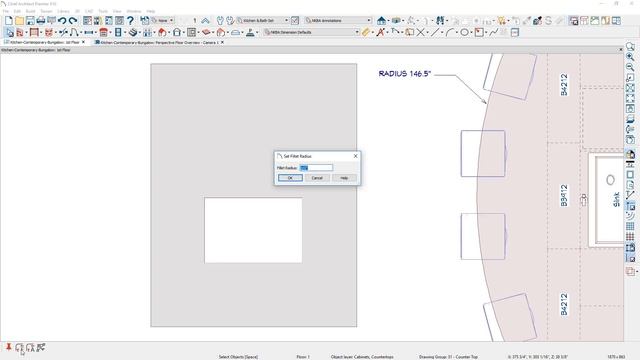Click the Fillet Radius input field

pyautogui.click(x=316, y=168)
